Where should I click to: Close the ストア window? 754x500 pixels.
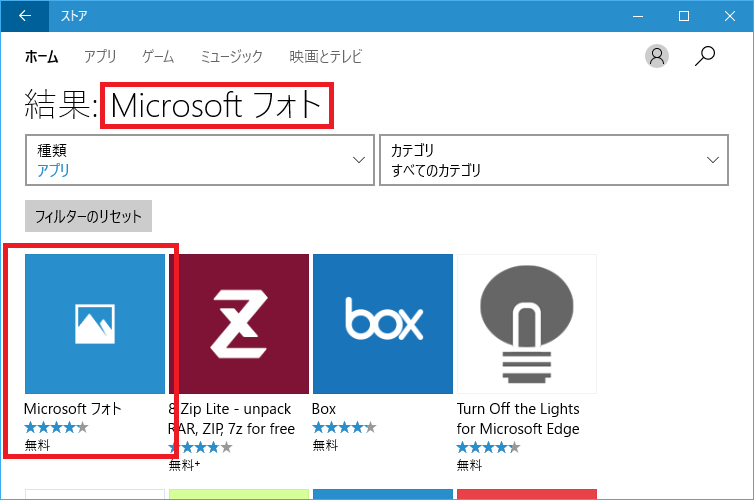coord(729,16)
